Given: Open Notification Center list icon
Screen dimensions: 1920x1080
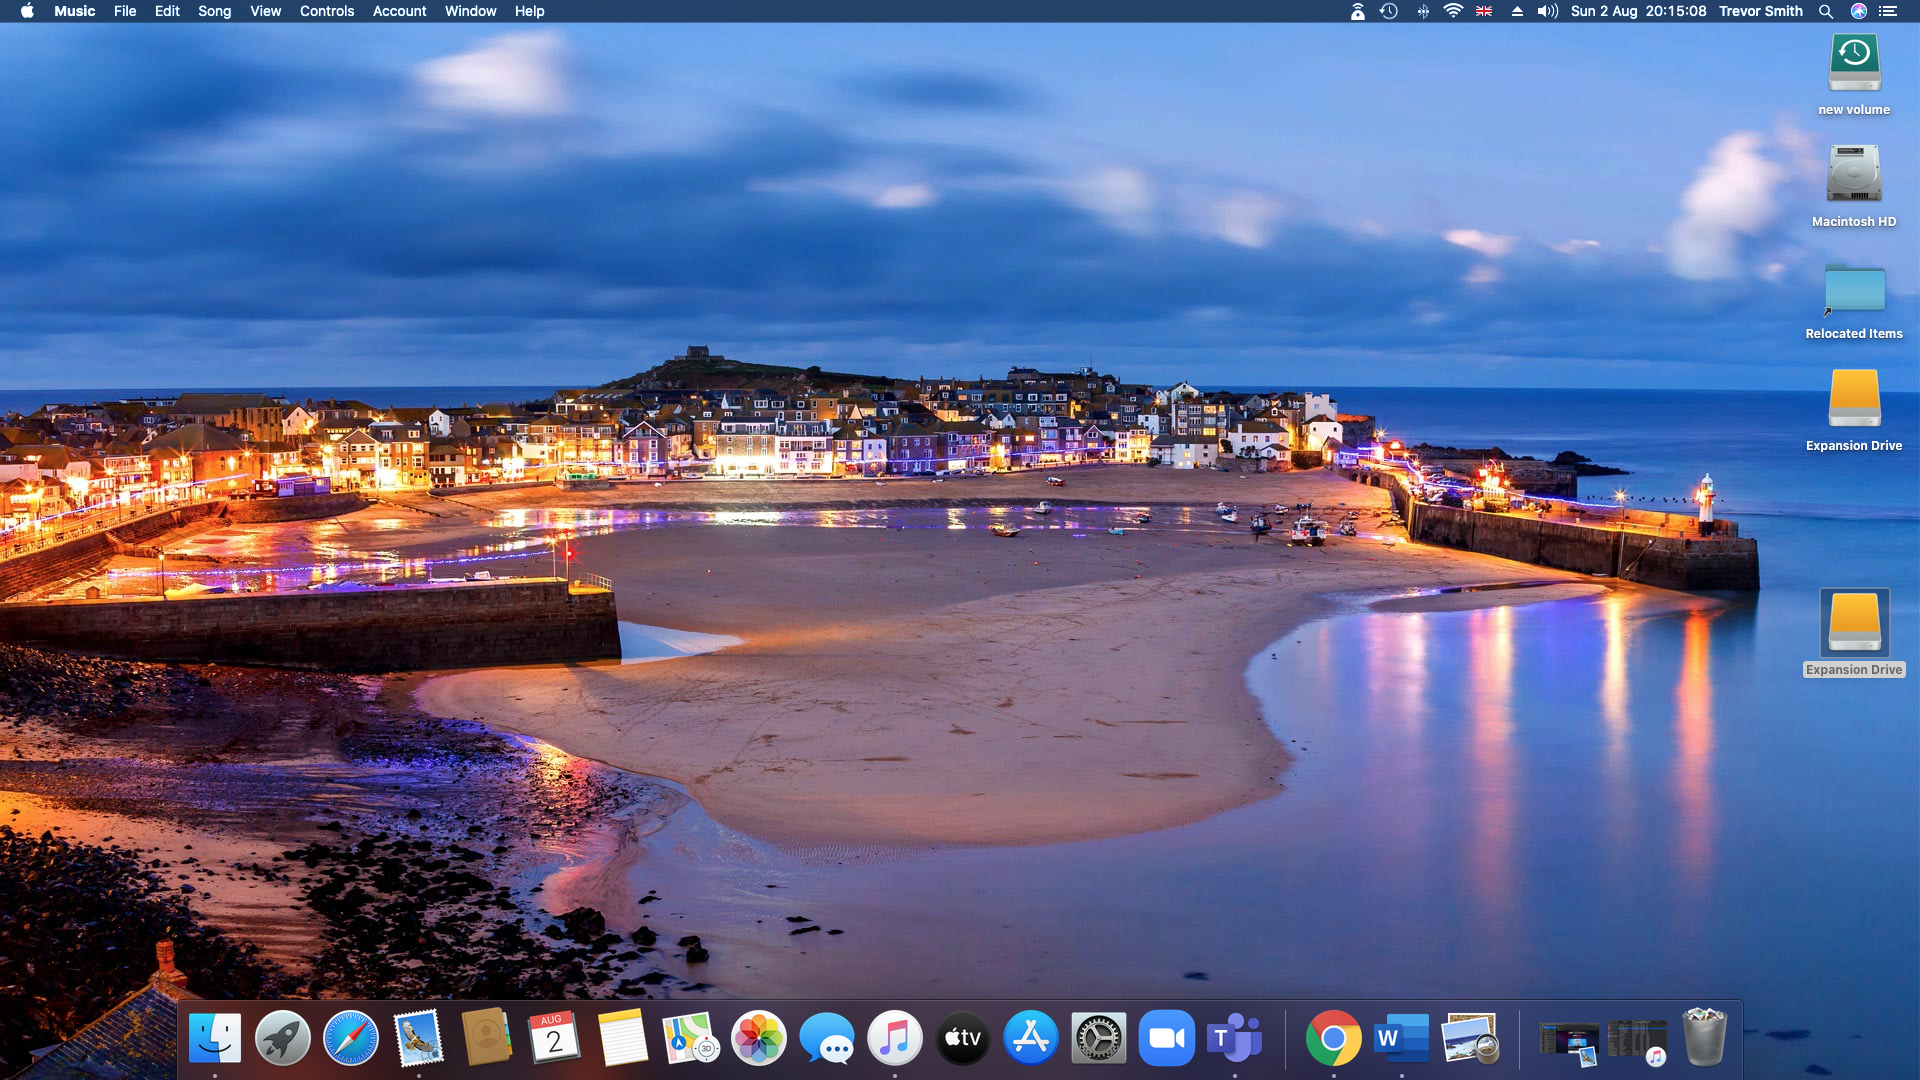Looking at the screenshot, I should pyautogui.click(x=1888, y=11).
